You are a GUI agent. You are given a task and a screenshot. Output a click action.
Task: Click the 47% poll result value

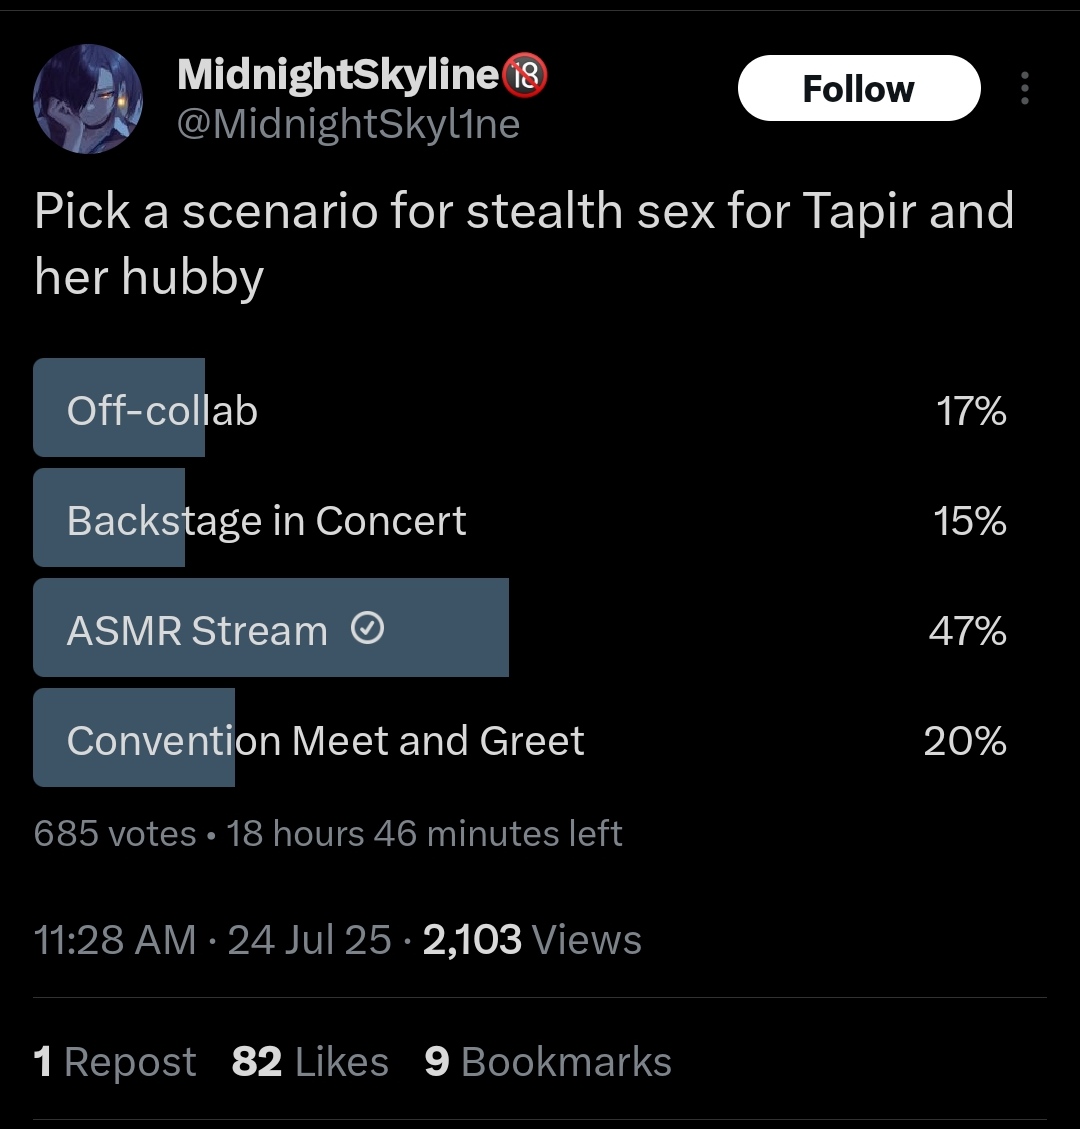pos(967,631)
